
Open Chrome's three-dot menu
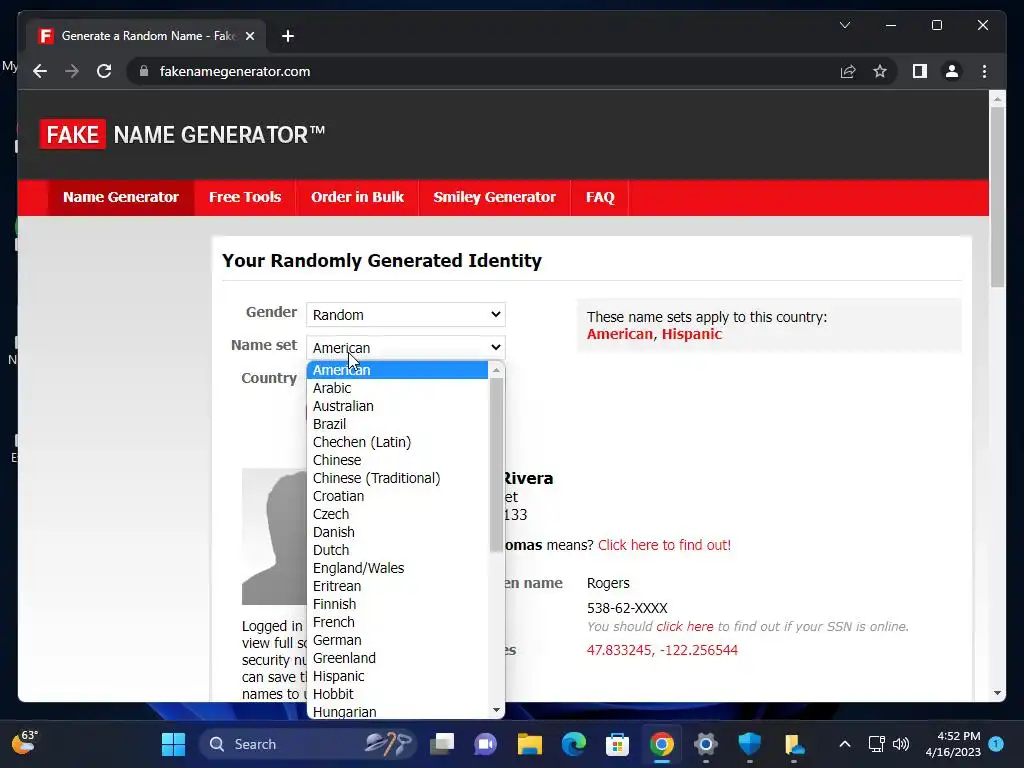coord(984,71)
